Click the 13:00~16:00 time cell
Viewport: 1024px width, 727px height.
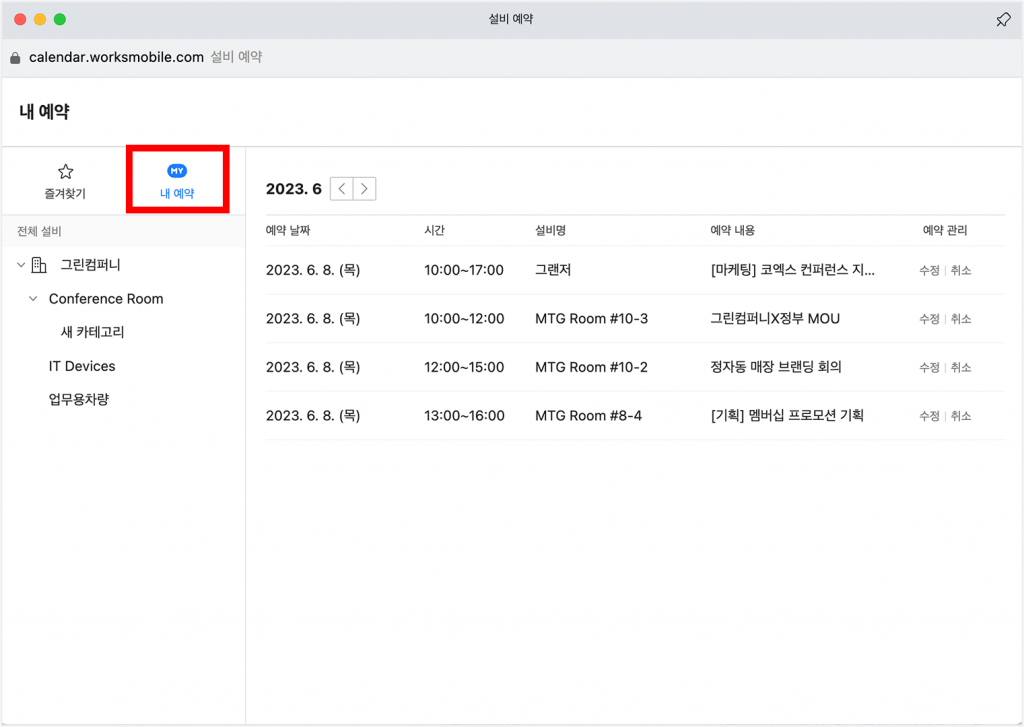pos(464,415)
